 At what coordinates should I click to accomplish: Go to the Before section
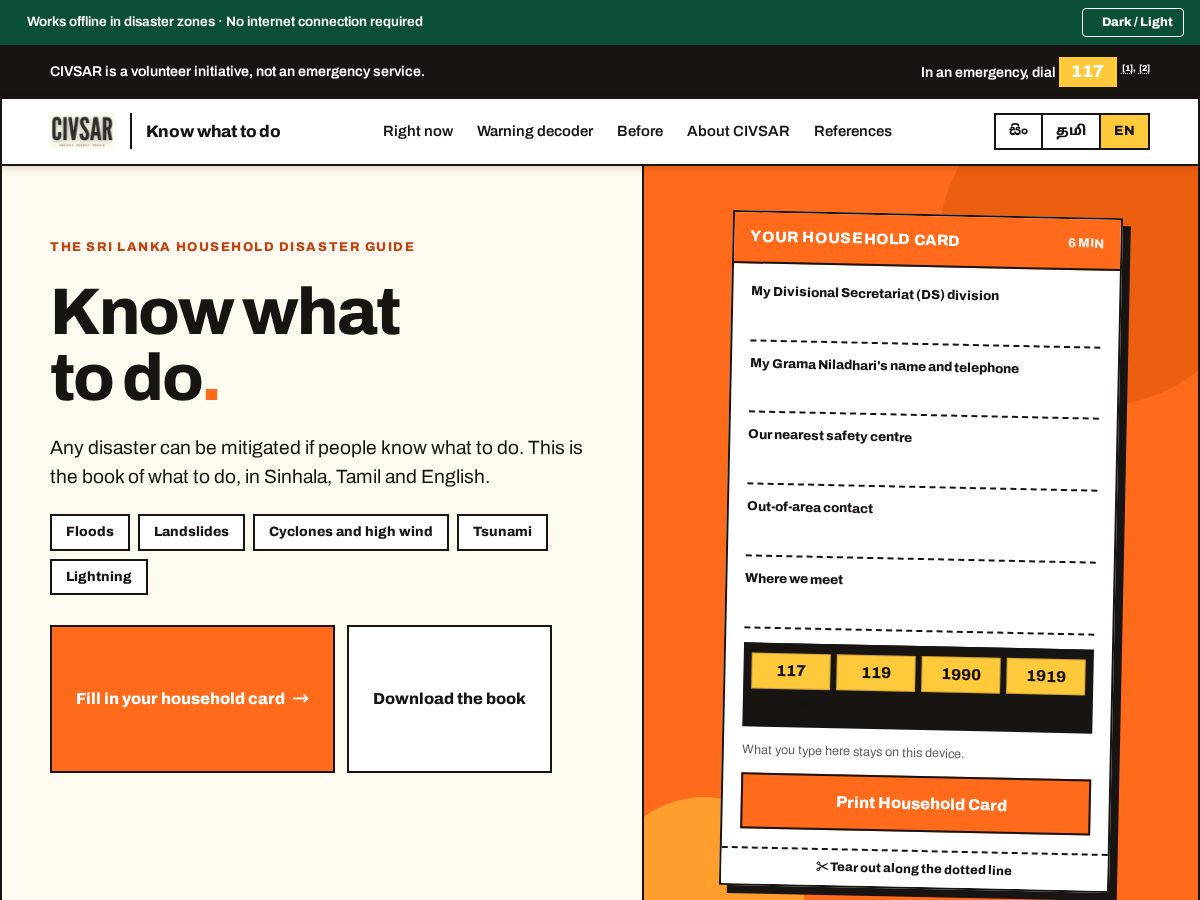[640, 131]
